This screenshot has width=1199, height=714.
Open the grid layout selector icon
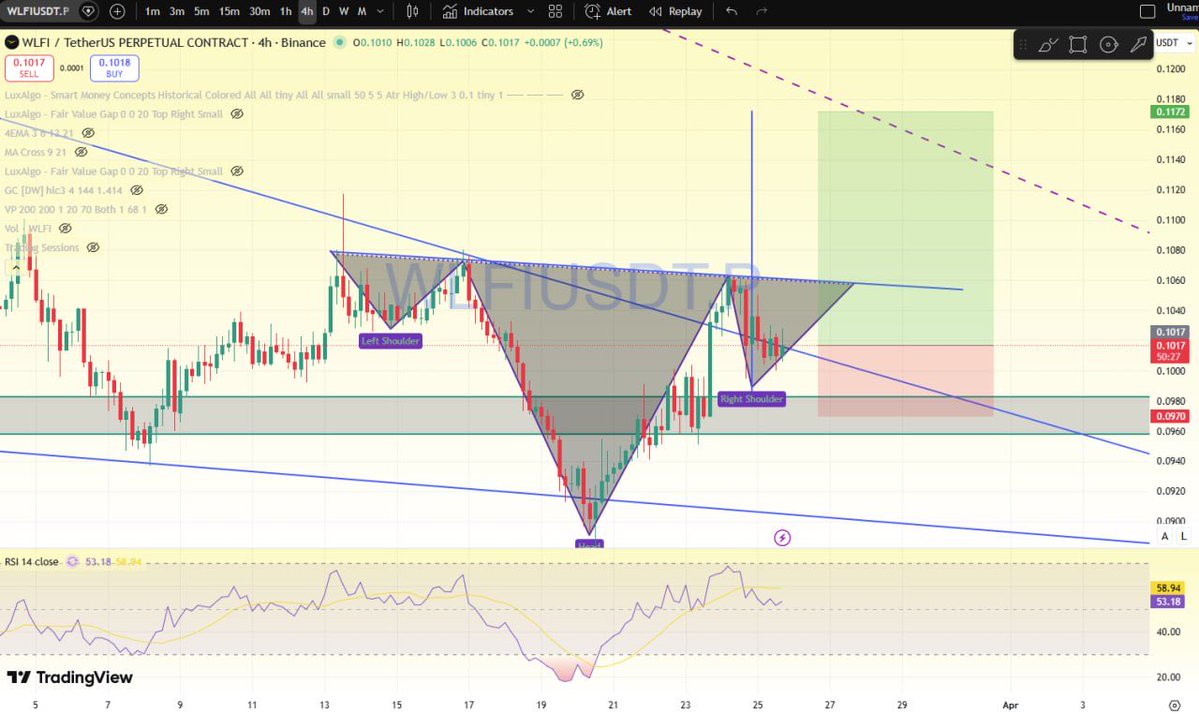(x=554, y=12)
